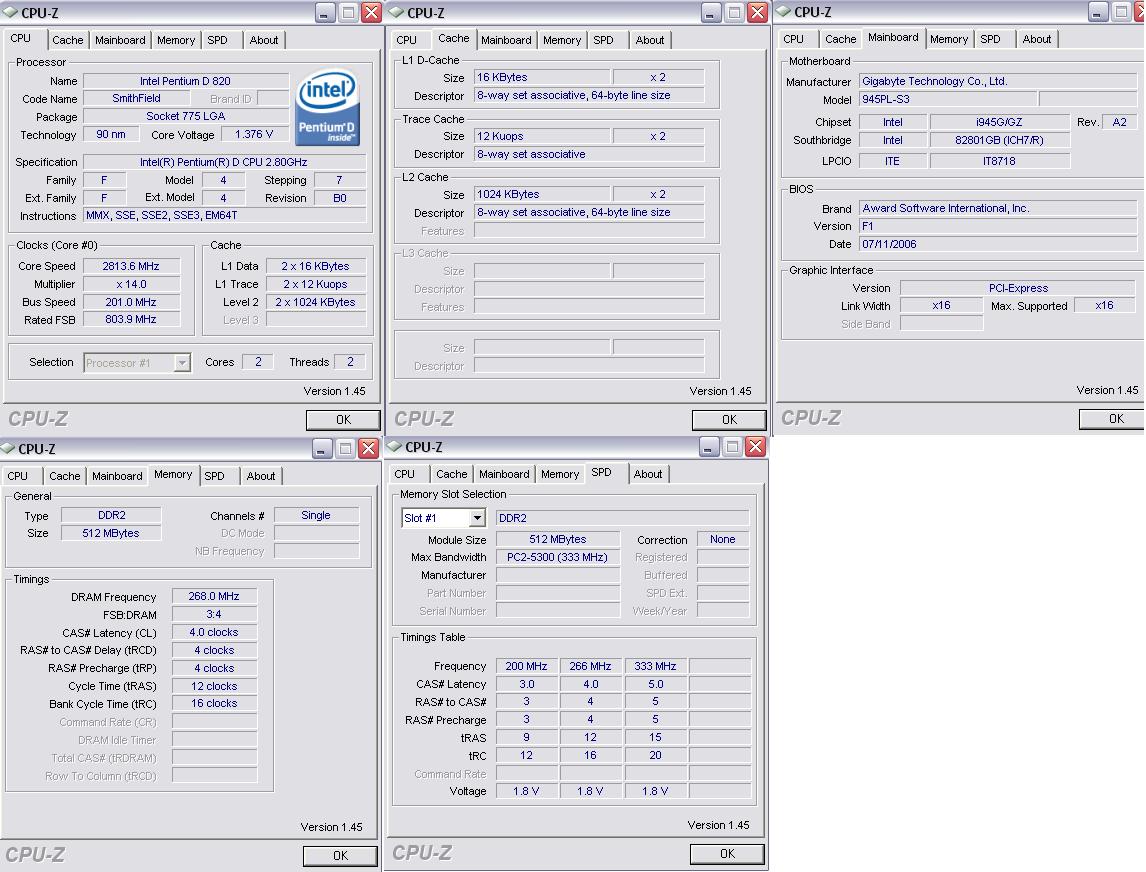The height and width of the screenshot is (872, 1146).
Task: Switch to CPU tab in the Motherboard window
Action: click(x=794, y=39)
